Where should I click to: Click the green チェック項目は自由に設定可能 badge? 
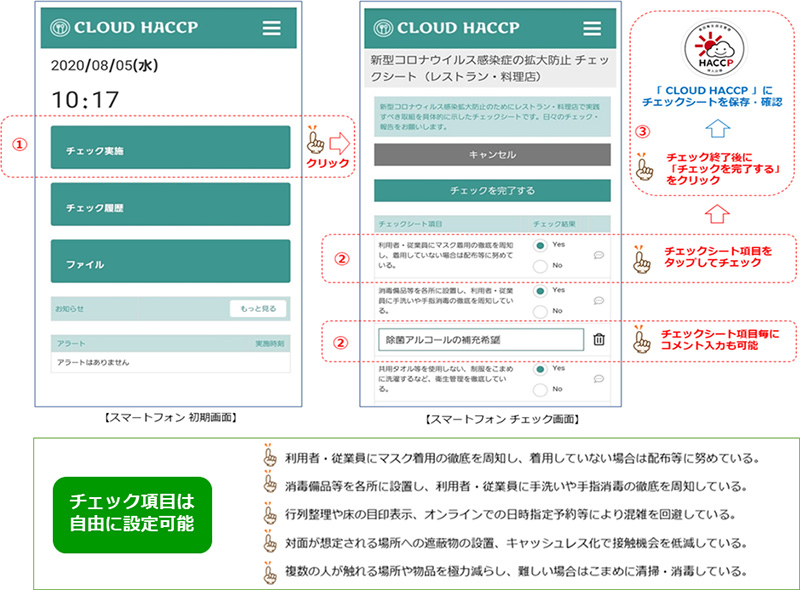132,515
